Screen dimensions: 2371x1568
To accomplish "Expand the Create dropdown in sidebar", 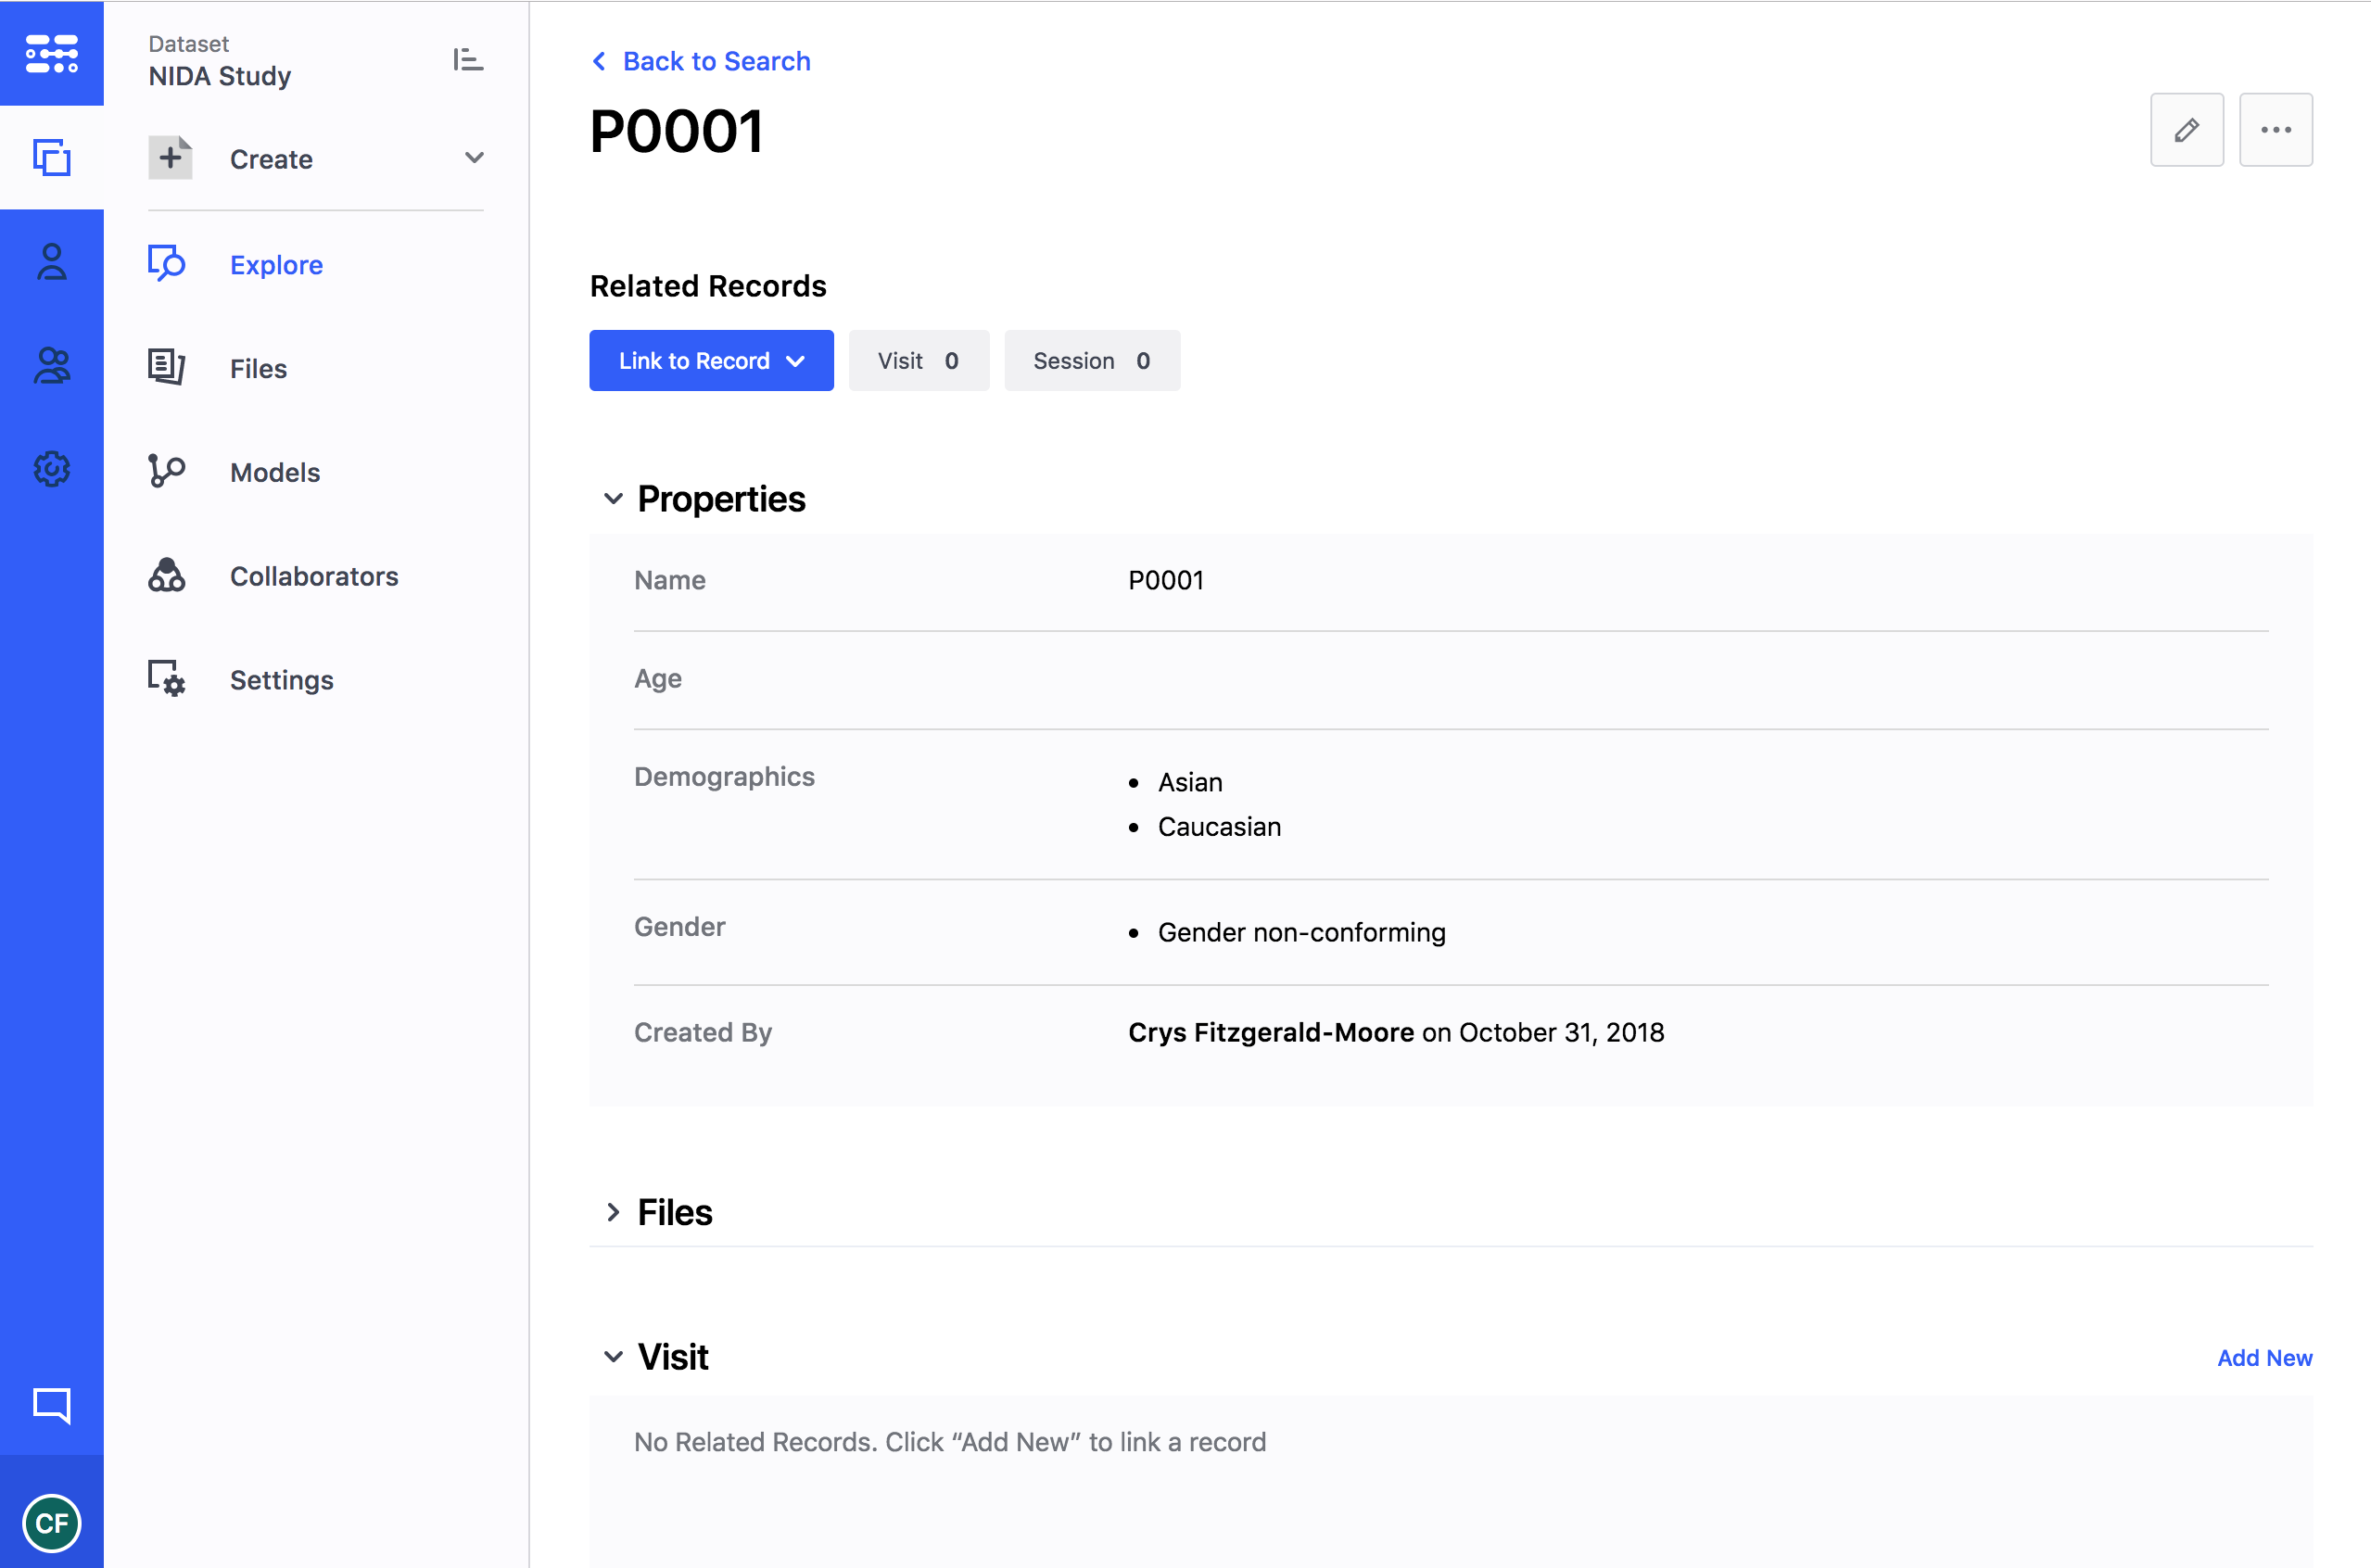I will click(x=474, y=158).
